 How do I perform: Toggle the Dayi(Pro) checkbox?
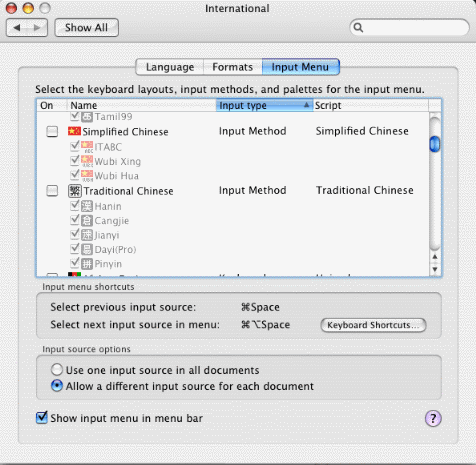75,248
